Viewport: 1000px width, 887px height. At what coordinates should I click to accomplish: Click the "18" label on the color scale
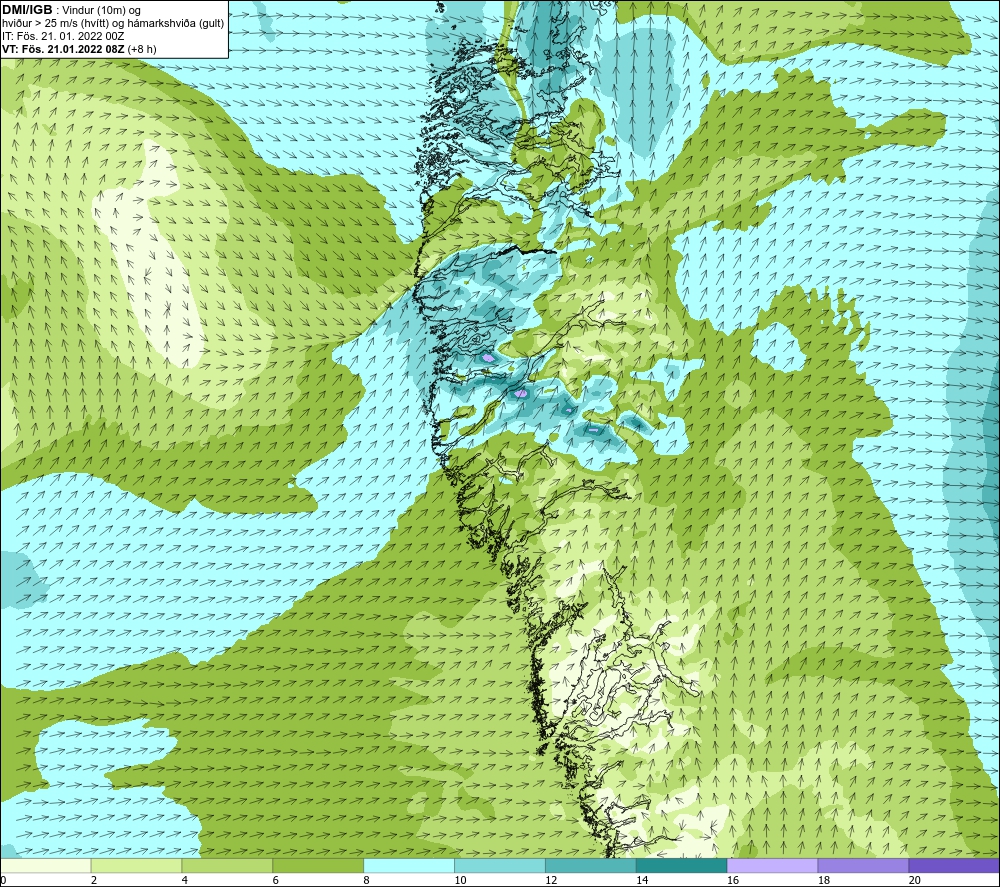click(823, 881)
